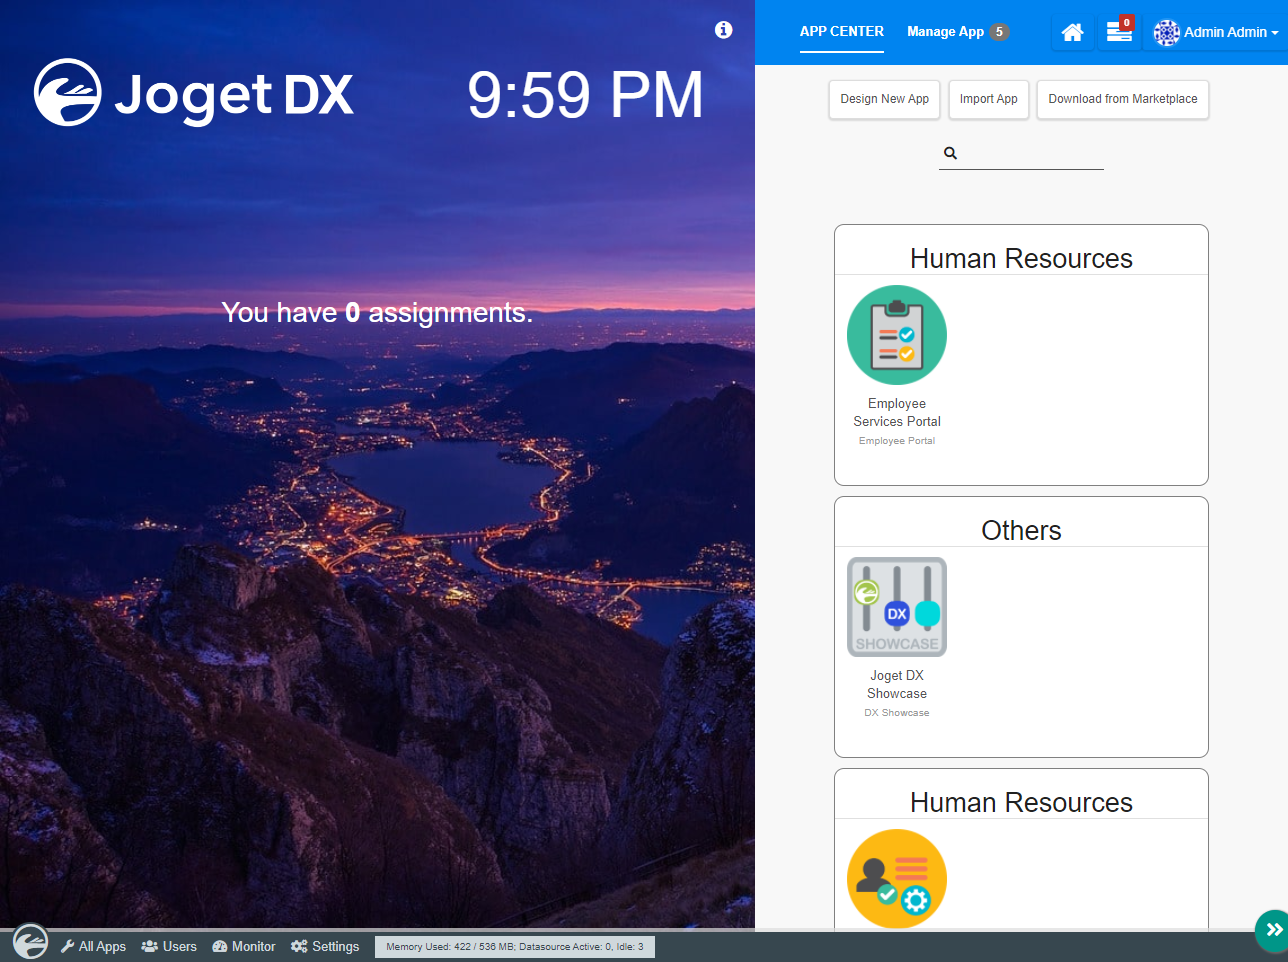The height and width of the screenshot is (962, 1288).
Task: Click the Joget logo in bottom bar
Action: click(x=30, y=942)
